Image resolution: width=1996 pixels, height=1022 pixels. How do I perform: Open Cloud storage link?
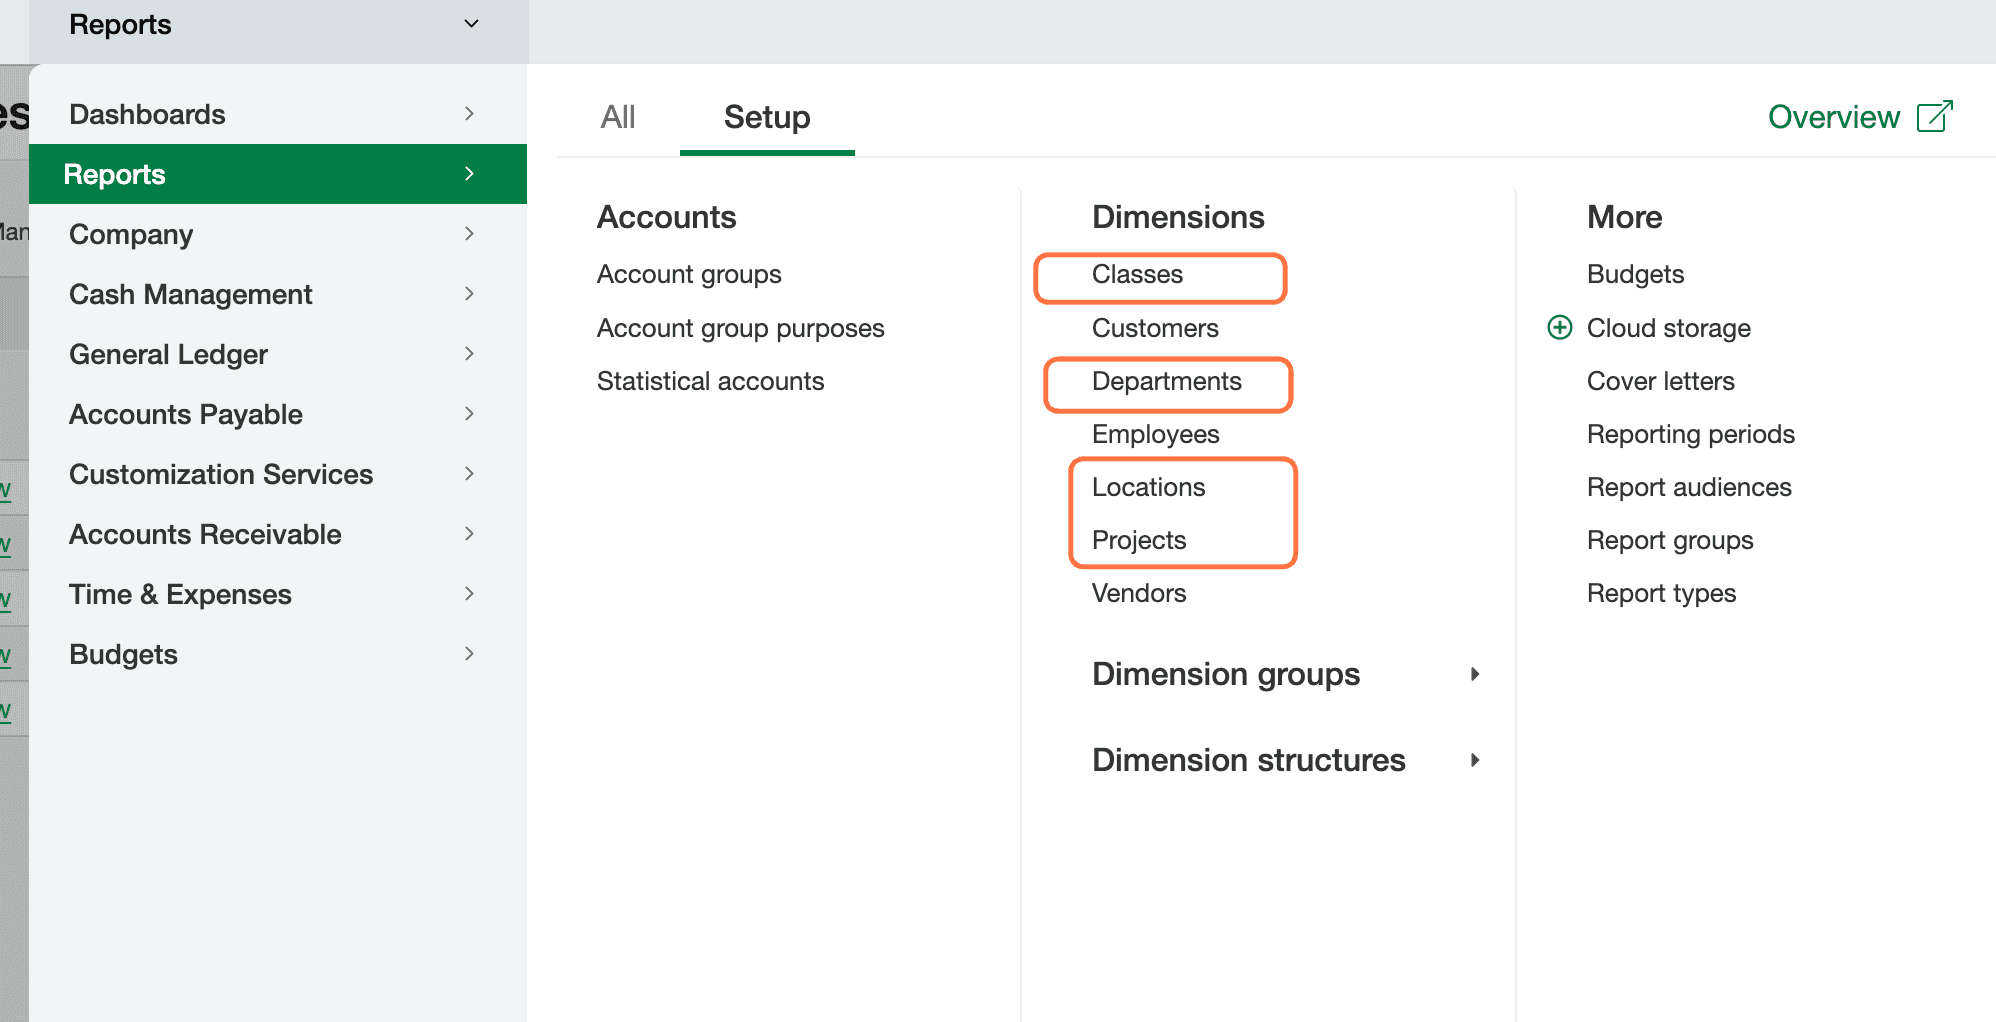coord(1668,328)
